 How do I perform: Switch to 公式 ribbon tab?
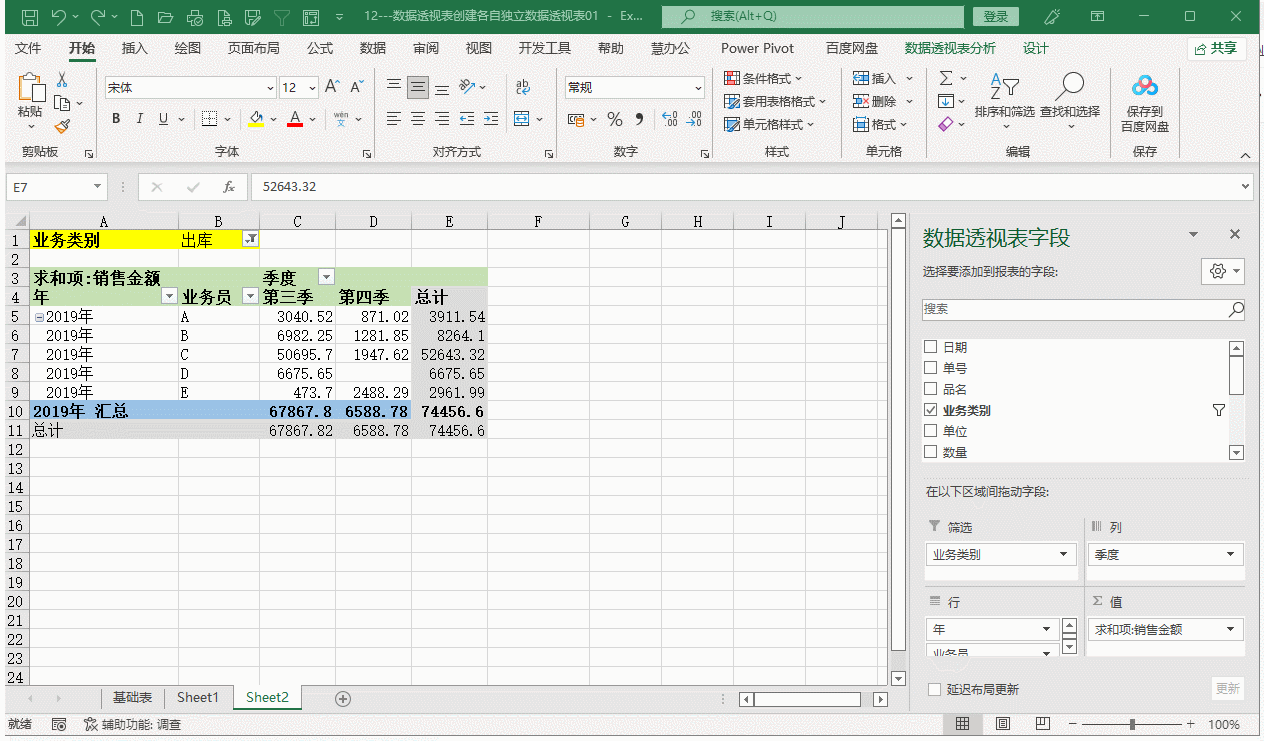click(x=320, y=48)
